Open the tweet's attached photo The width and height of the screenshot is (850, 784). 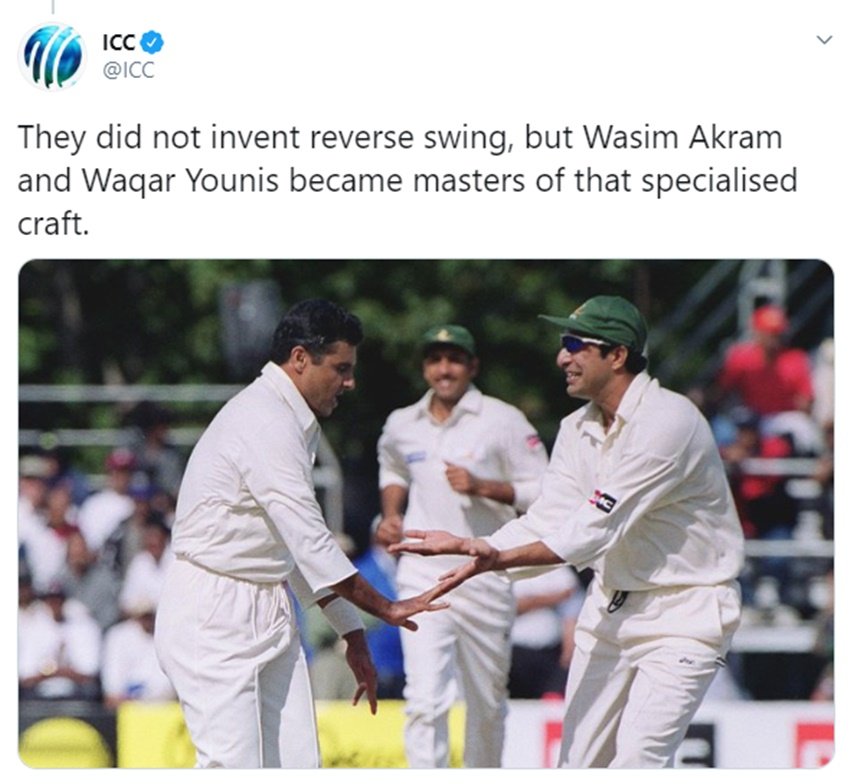click(x=426, y=513)
